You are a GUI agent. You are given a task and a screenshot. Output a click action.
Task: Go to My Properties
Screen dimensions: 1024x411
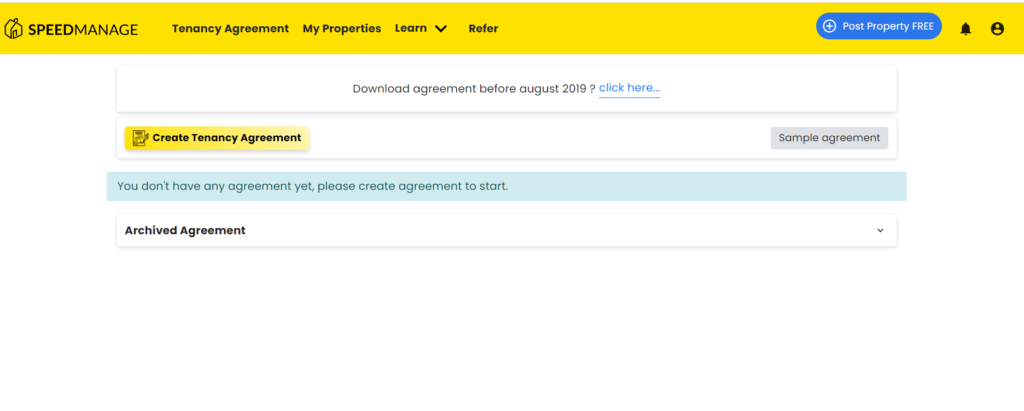[x=342, y=29]
